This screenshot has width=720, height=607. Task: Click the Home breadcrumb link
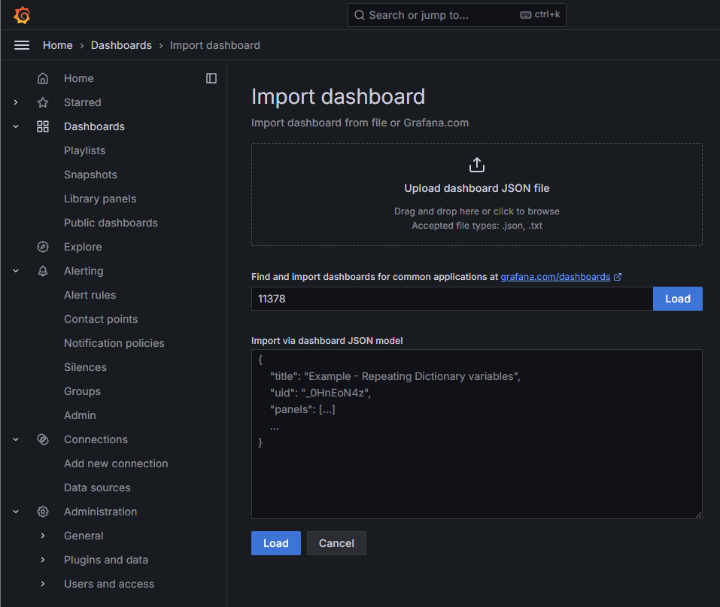coord(57,45)
